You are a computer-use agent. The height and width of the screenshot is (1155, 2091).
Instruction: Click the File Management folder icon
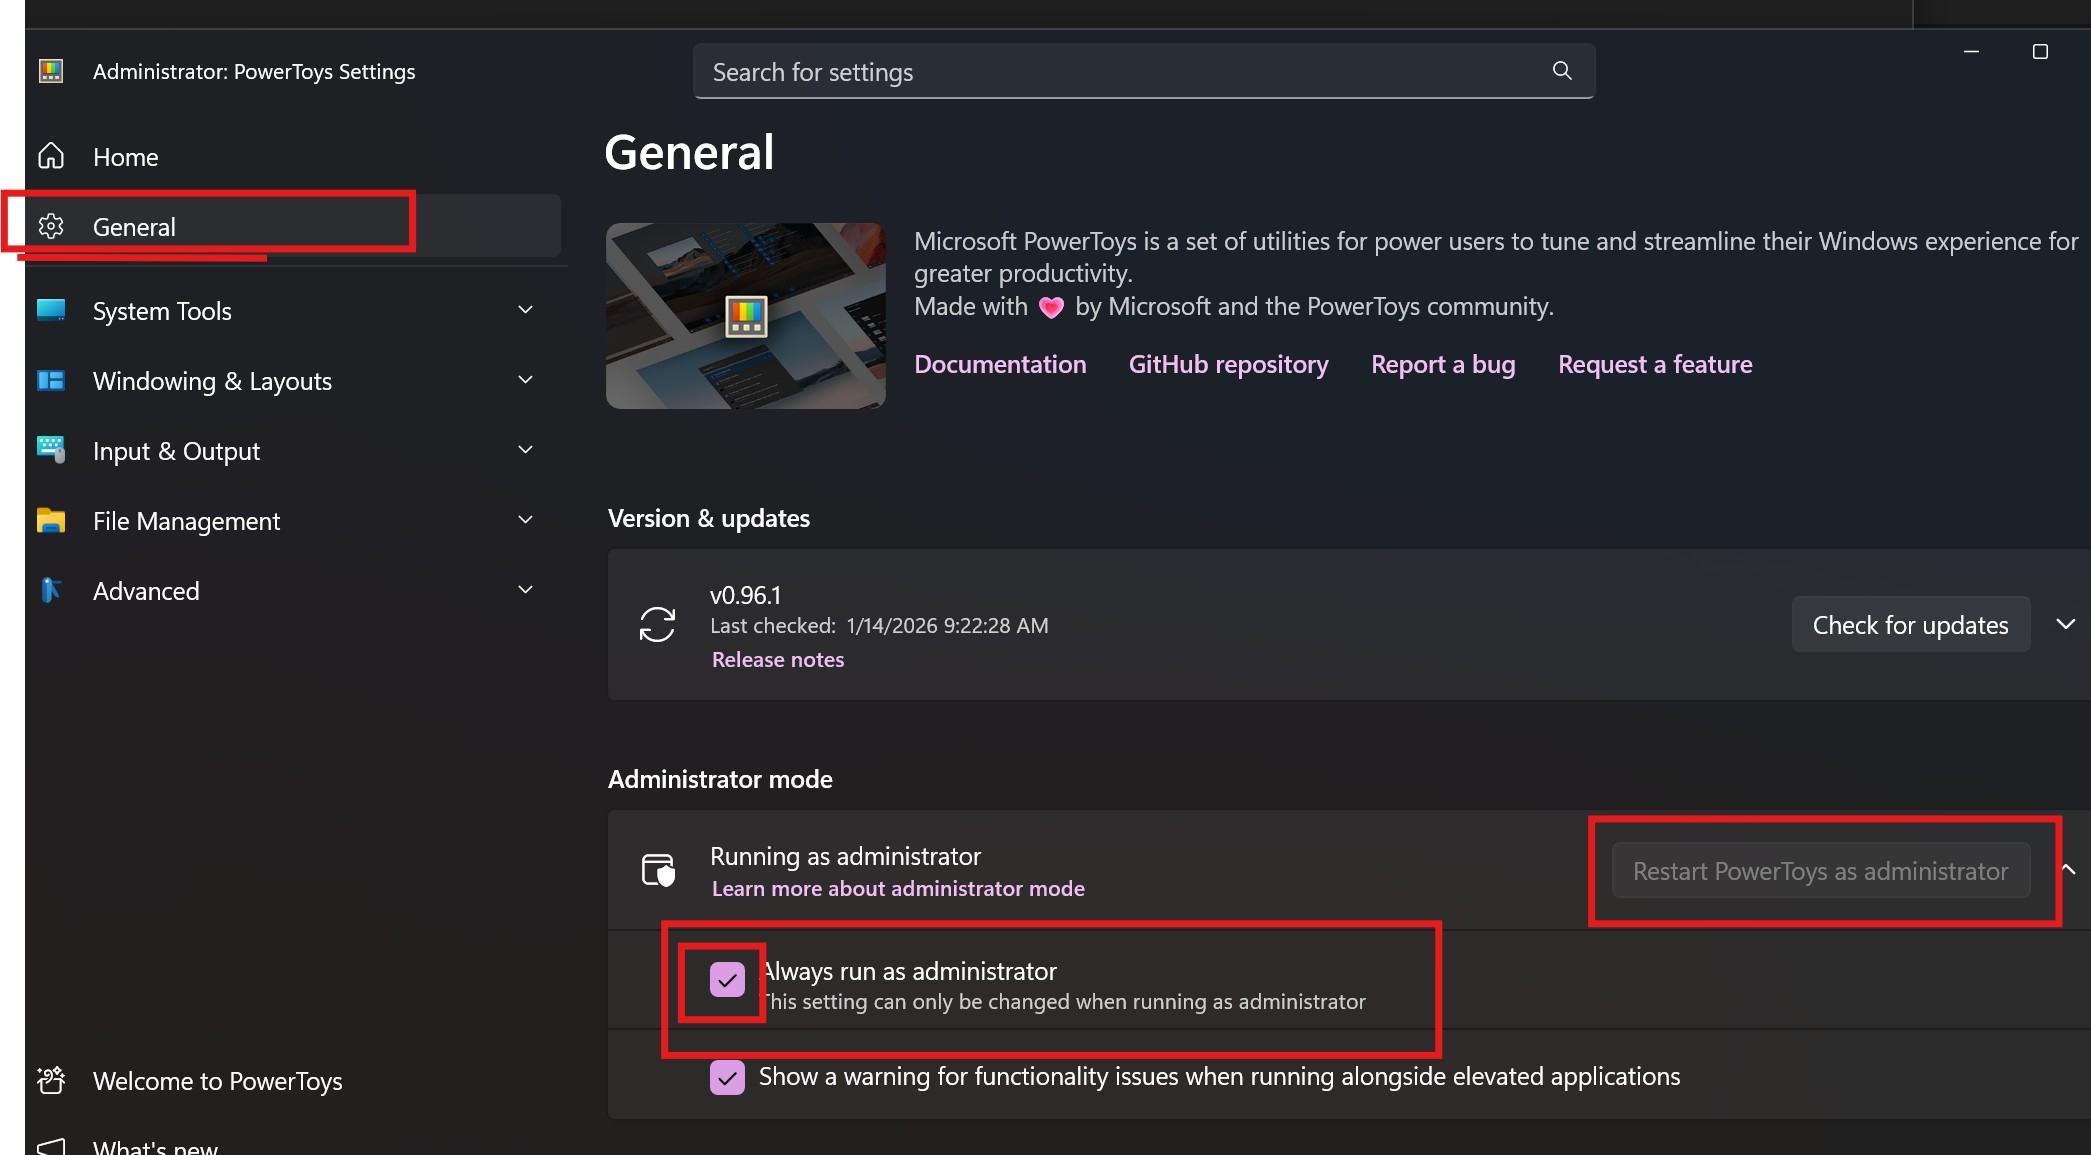click(x=51, y=520)
